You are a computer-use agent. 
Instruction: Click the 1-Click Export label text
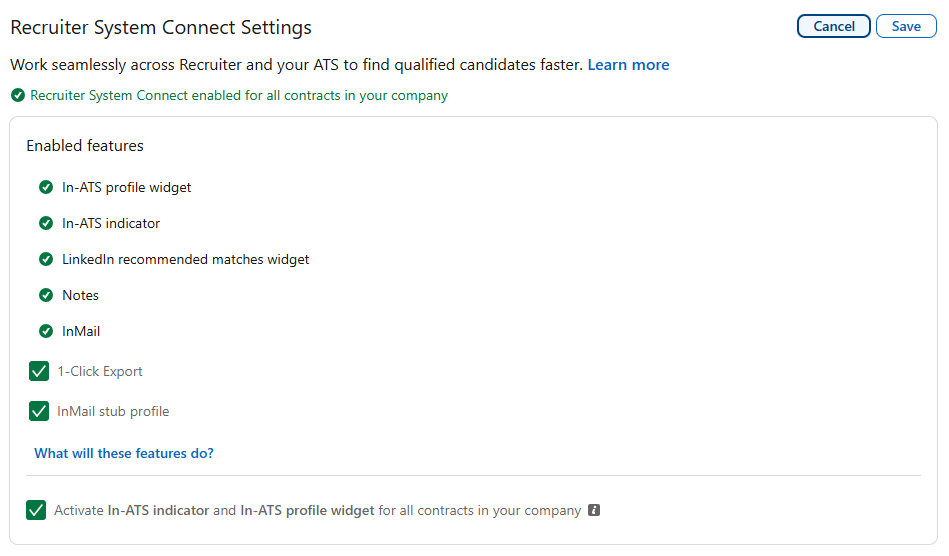tap(100, 371)
